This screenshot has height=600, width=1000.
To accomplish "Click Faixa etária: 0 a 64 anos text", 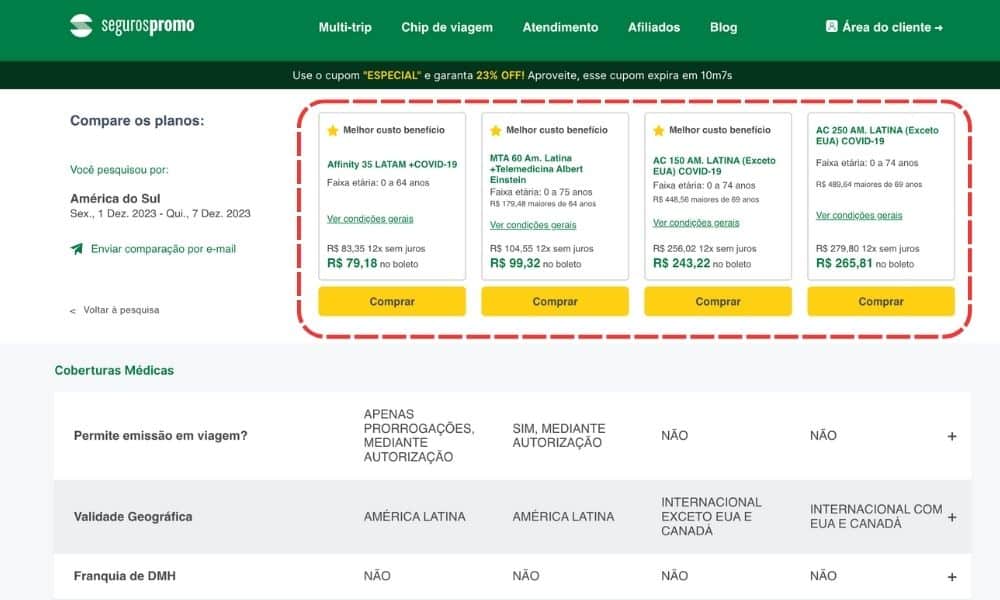I will (x=378, y=182).
